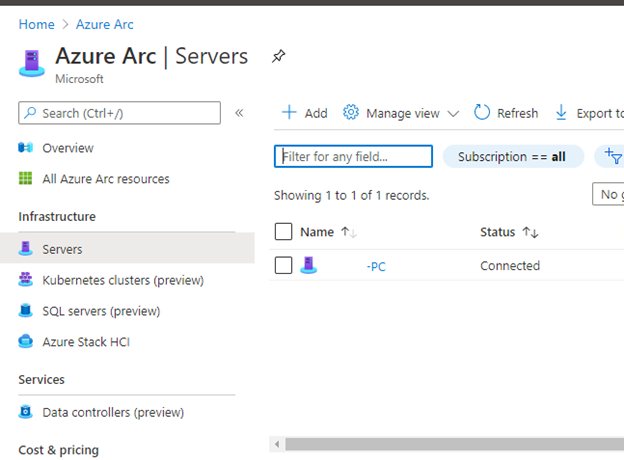Open the Home breadcrumb link

click(36, 24)
